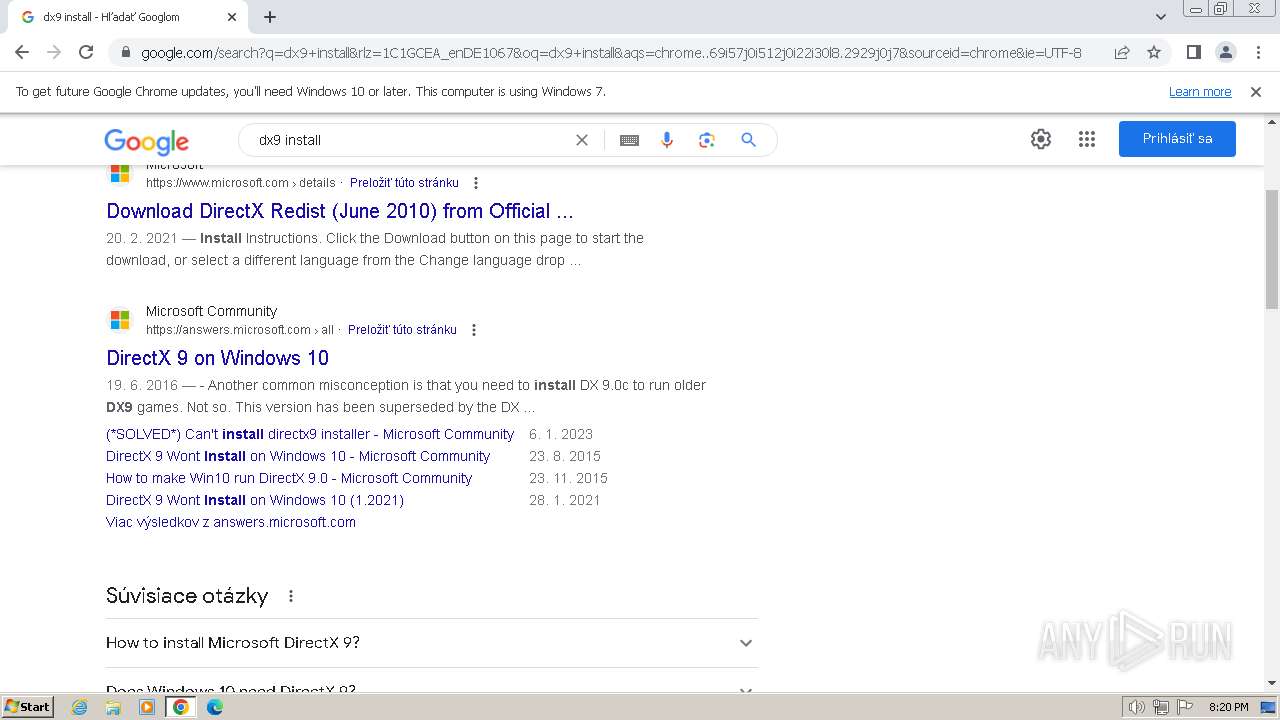This screenshot has height=720, width=1280.
Task: Launch Internet Explorer from the taskbar
Action: (79, 707)
